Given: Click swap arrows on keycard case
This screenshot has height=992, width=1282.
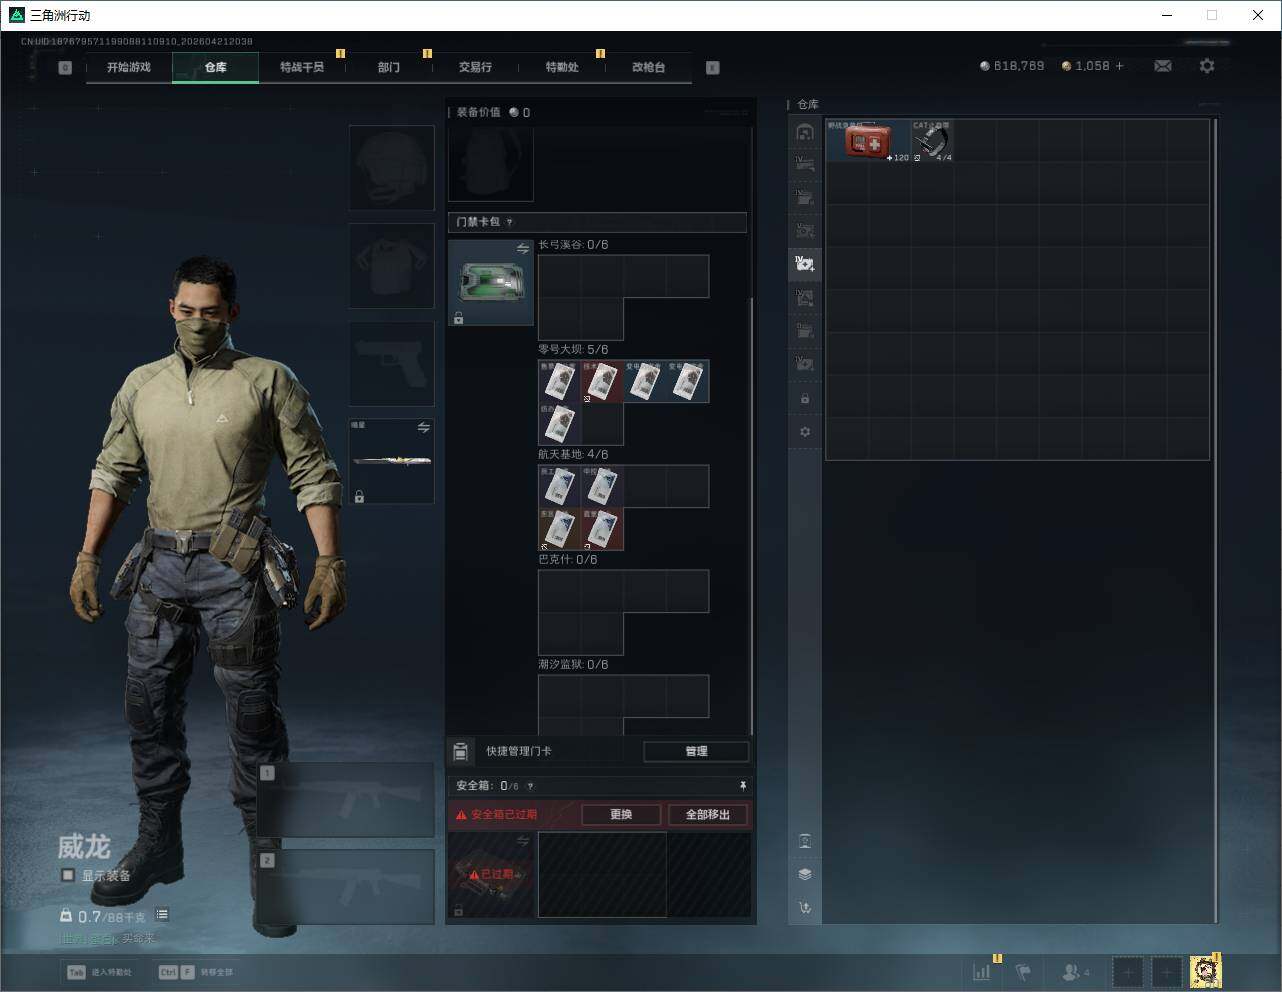Looking at the screenshot, I should (522, 248).
